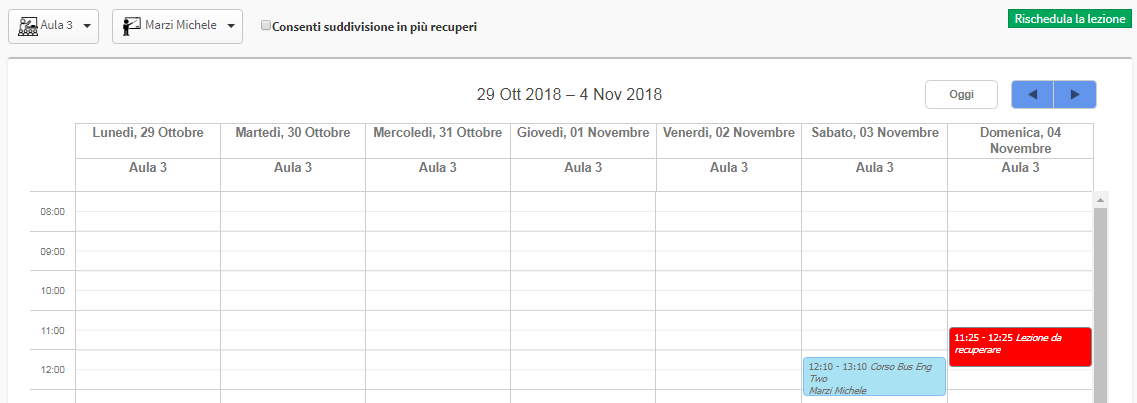
Task: Click the 10:00 slot on Mercoledì
Action: click(x=438, y=291)
